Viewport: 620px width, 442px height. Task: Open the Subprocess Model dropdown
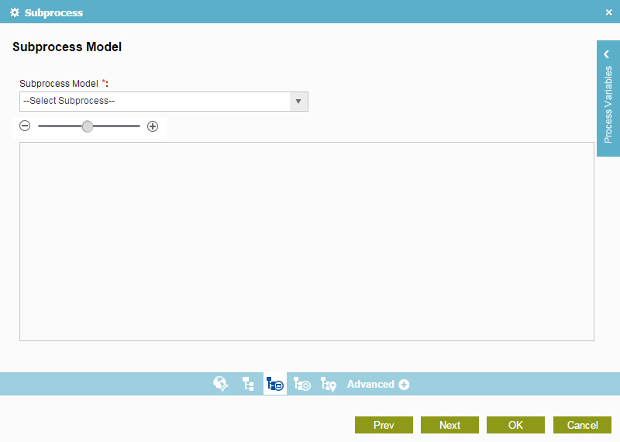click(164, 102)
